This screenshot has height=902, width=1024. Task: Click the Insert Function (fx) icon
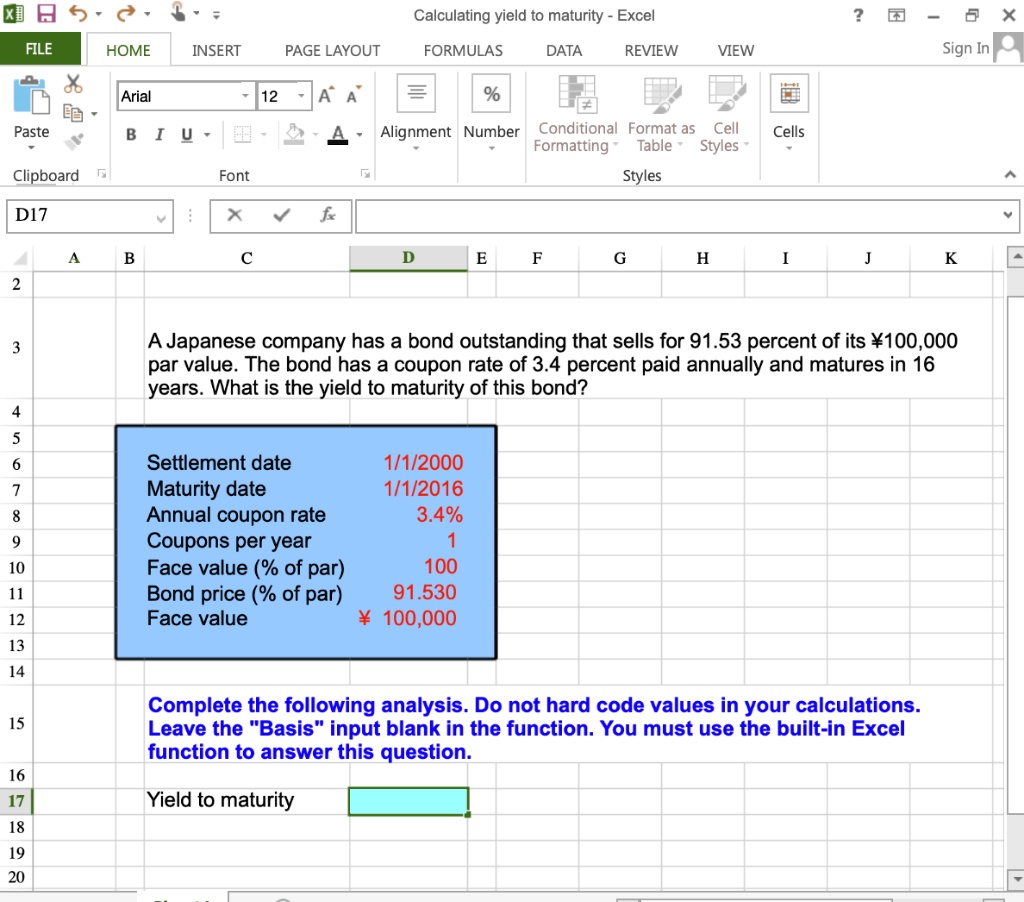[329, 215]
